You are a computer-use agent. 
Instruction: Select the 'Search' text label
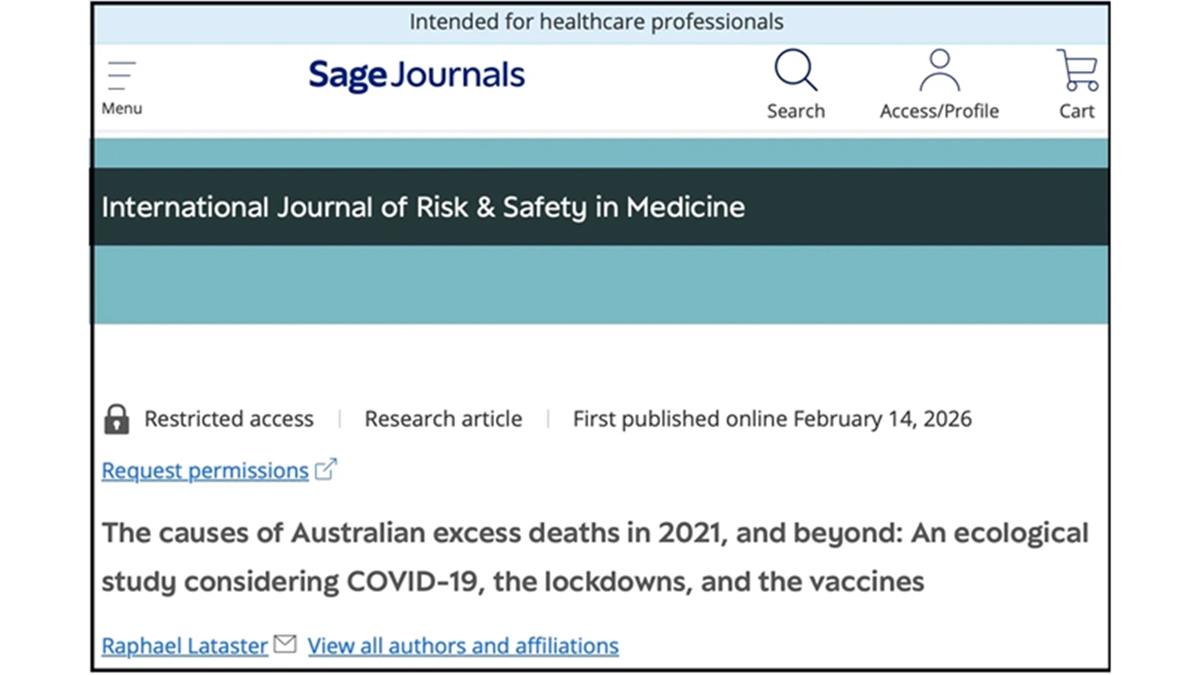795,111
